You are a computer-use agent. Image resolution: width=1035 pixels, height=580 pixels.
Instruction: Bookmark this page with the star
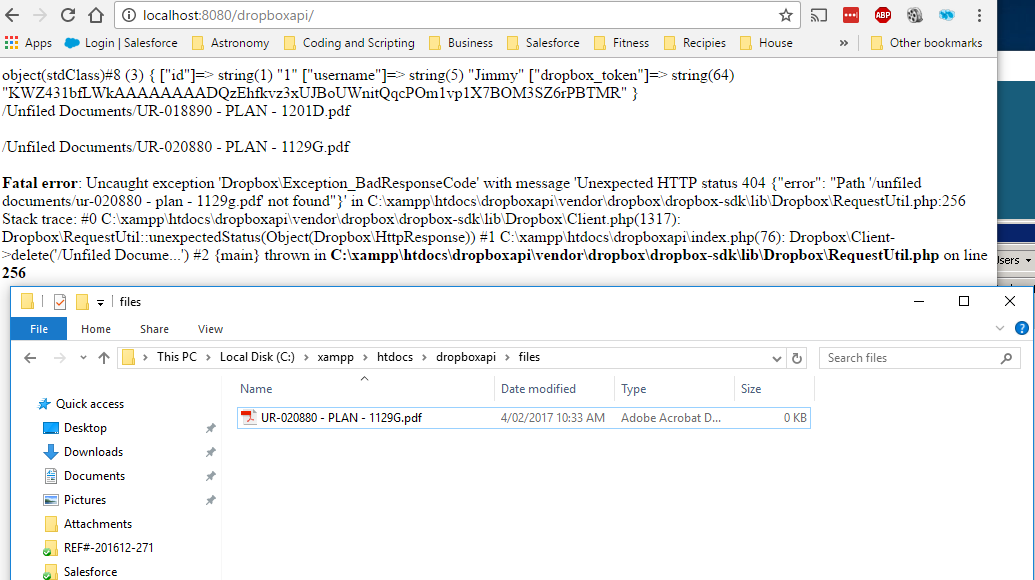(785, 15)
